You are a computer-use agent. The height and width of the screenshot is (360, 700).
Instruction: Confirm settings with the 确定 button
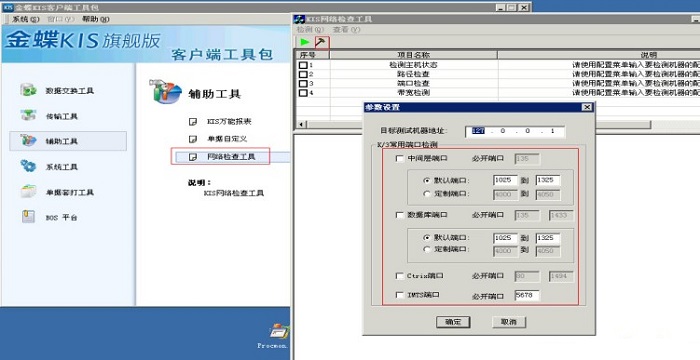pos(453,322)
